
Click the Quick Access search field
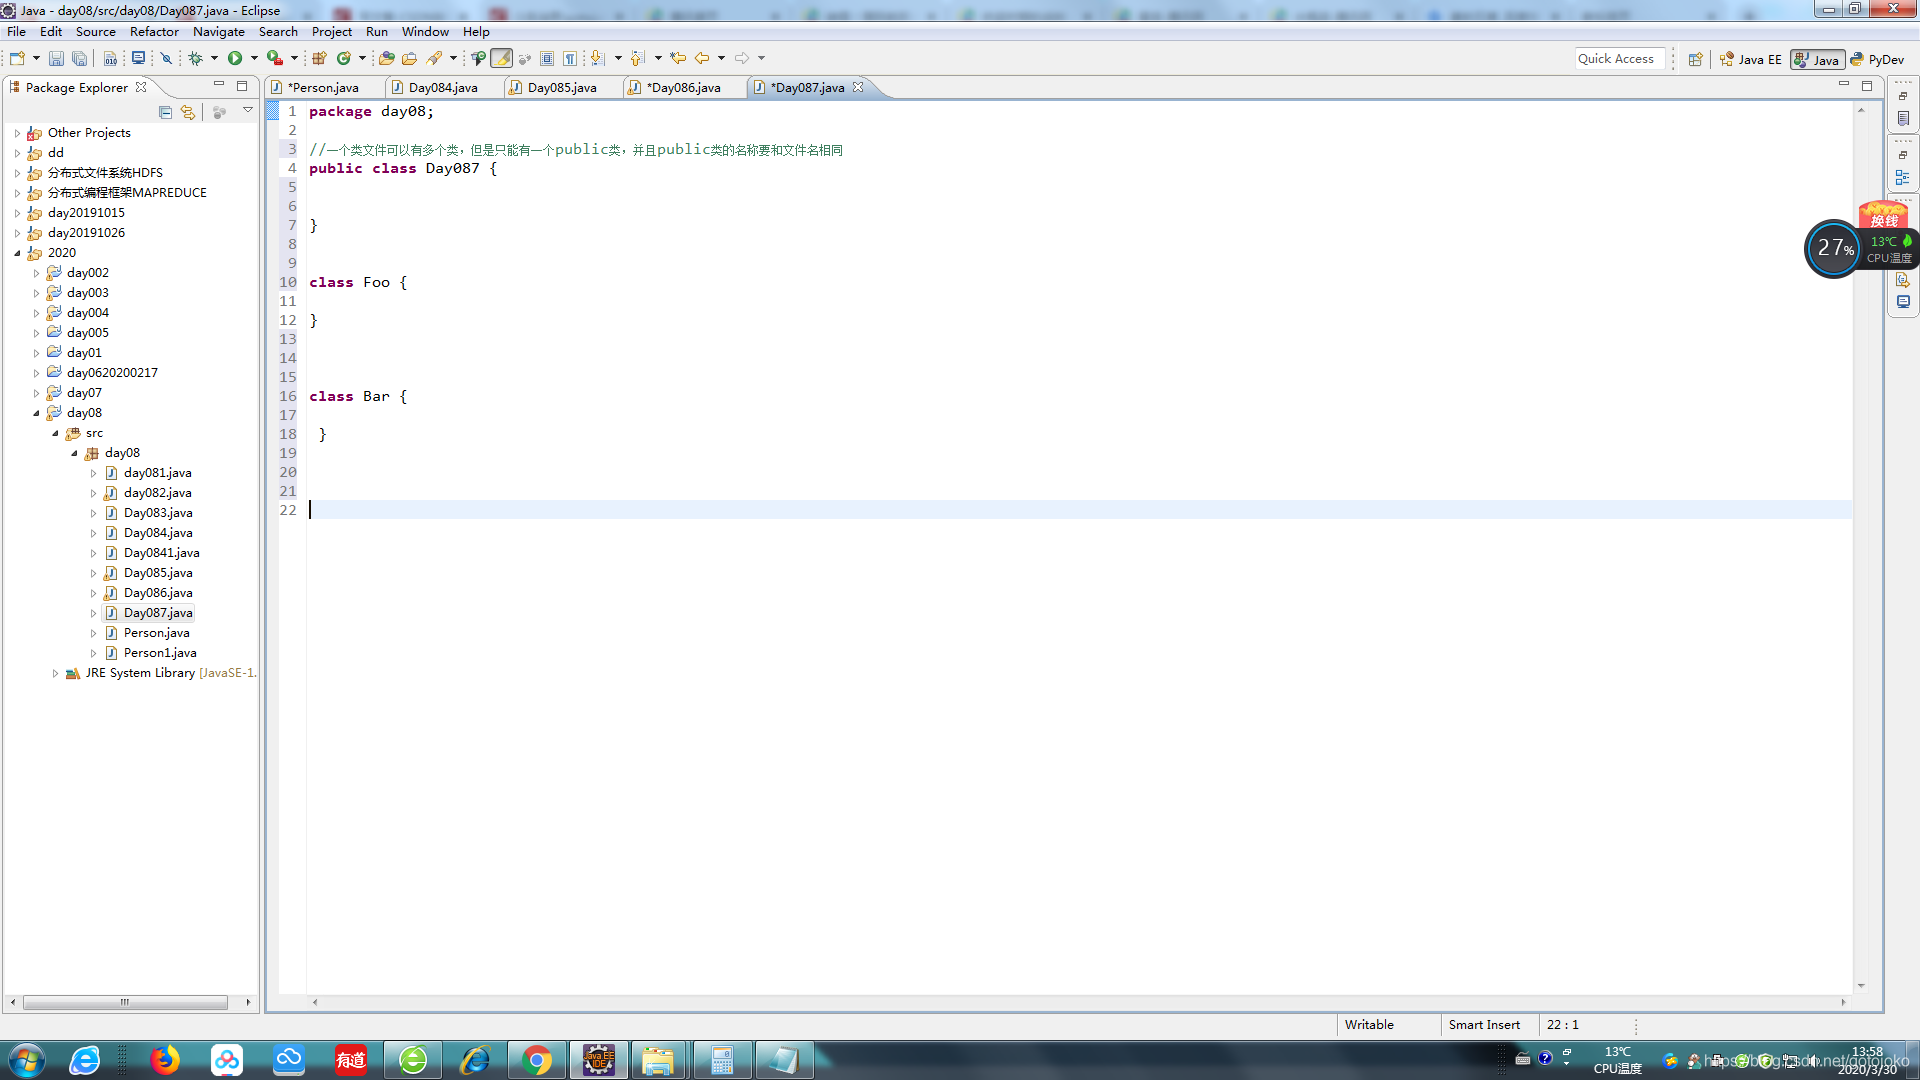1619,59
